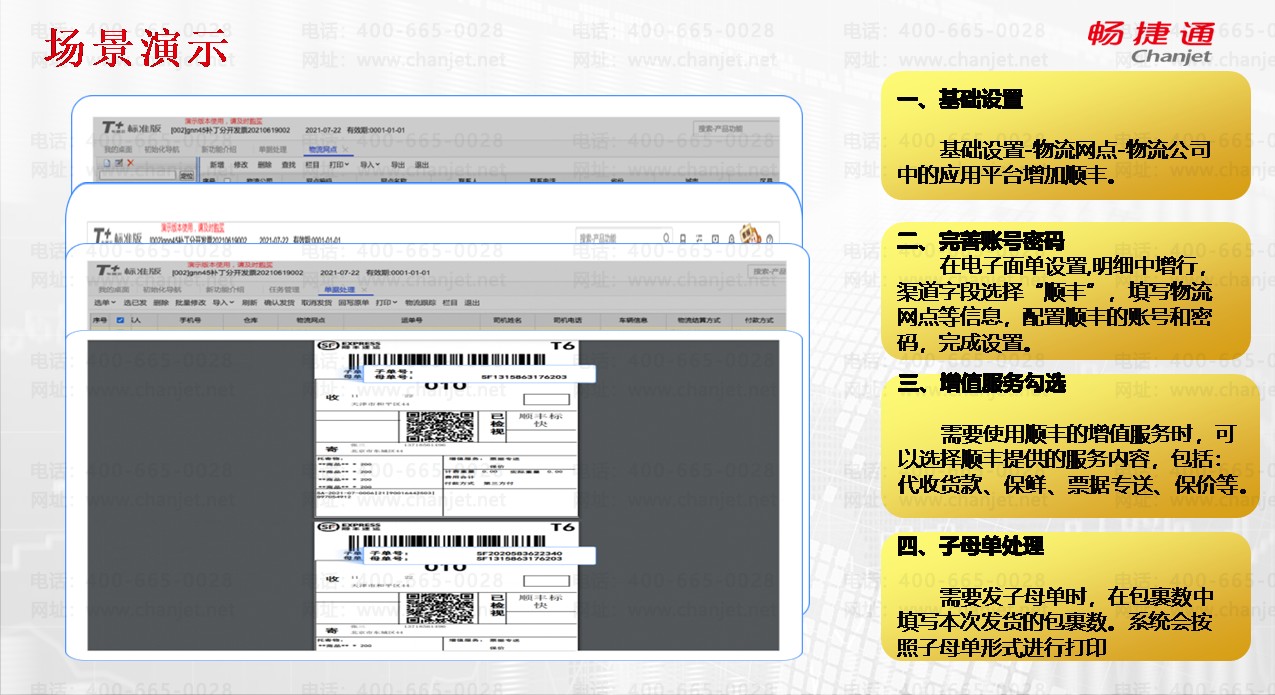Click the 定位 button in the 物流网点 window
This screenshot has height=695, width=1275.
click(187, 176)
